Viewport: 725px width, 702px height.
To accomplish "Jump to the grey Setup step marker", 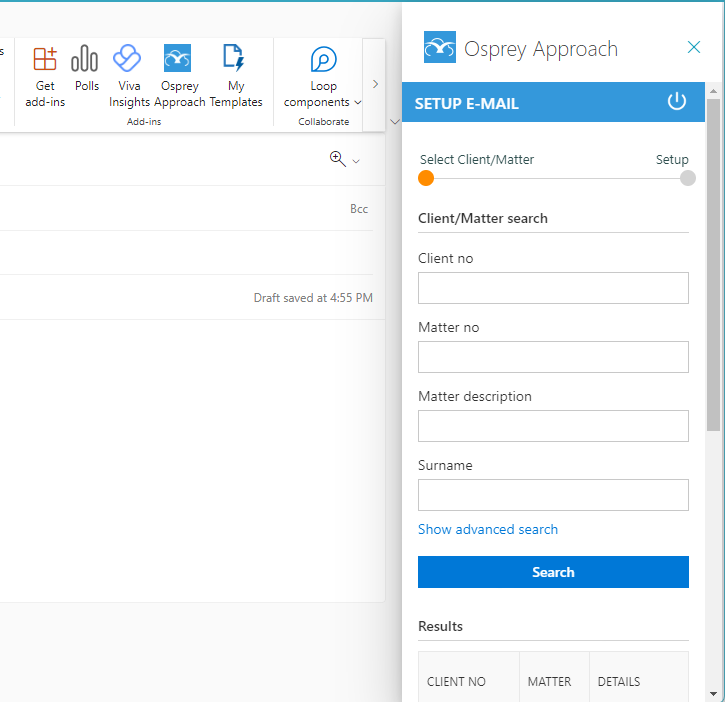I will 688,178.
